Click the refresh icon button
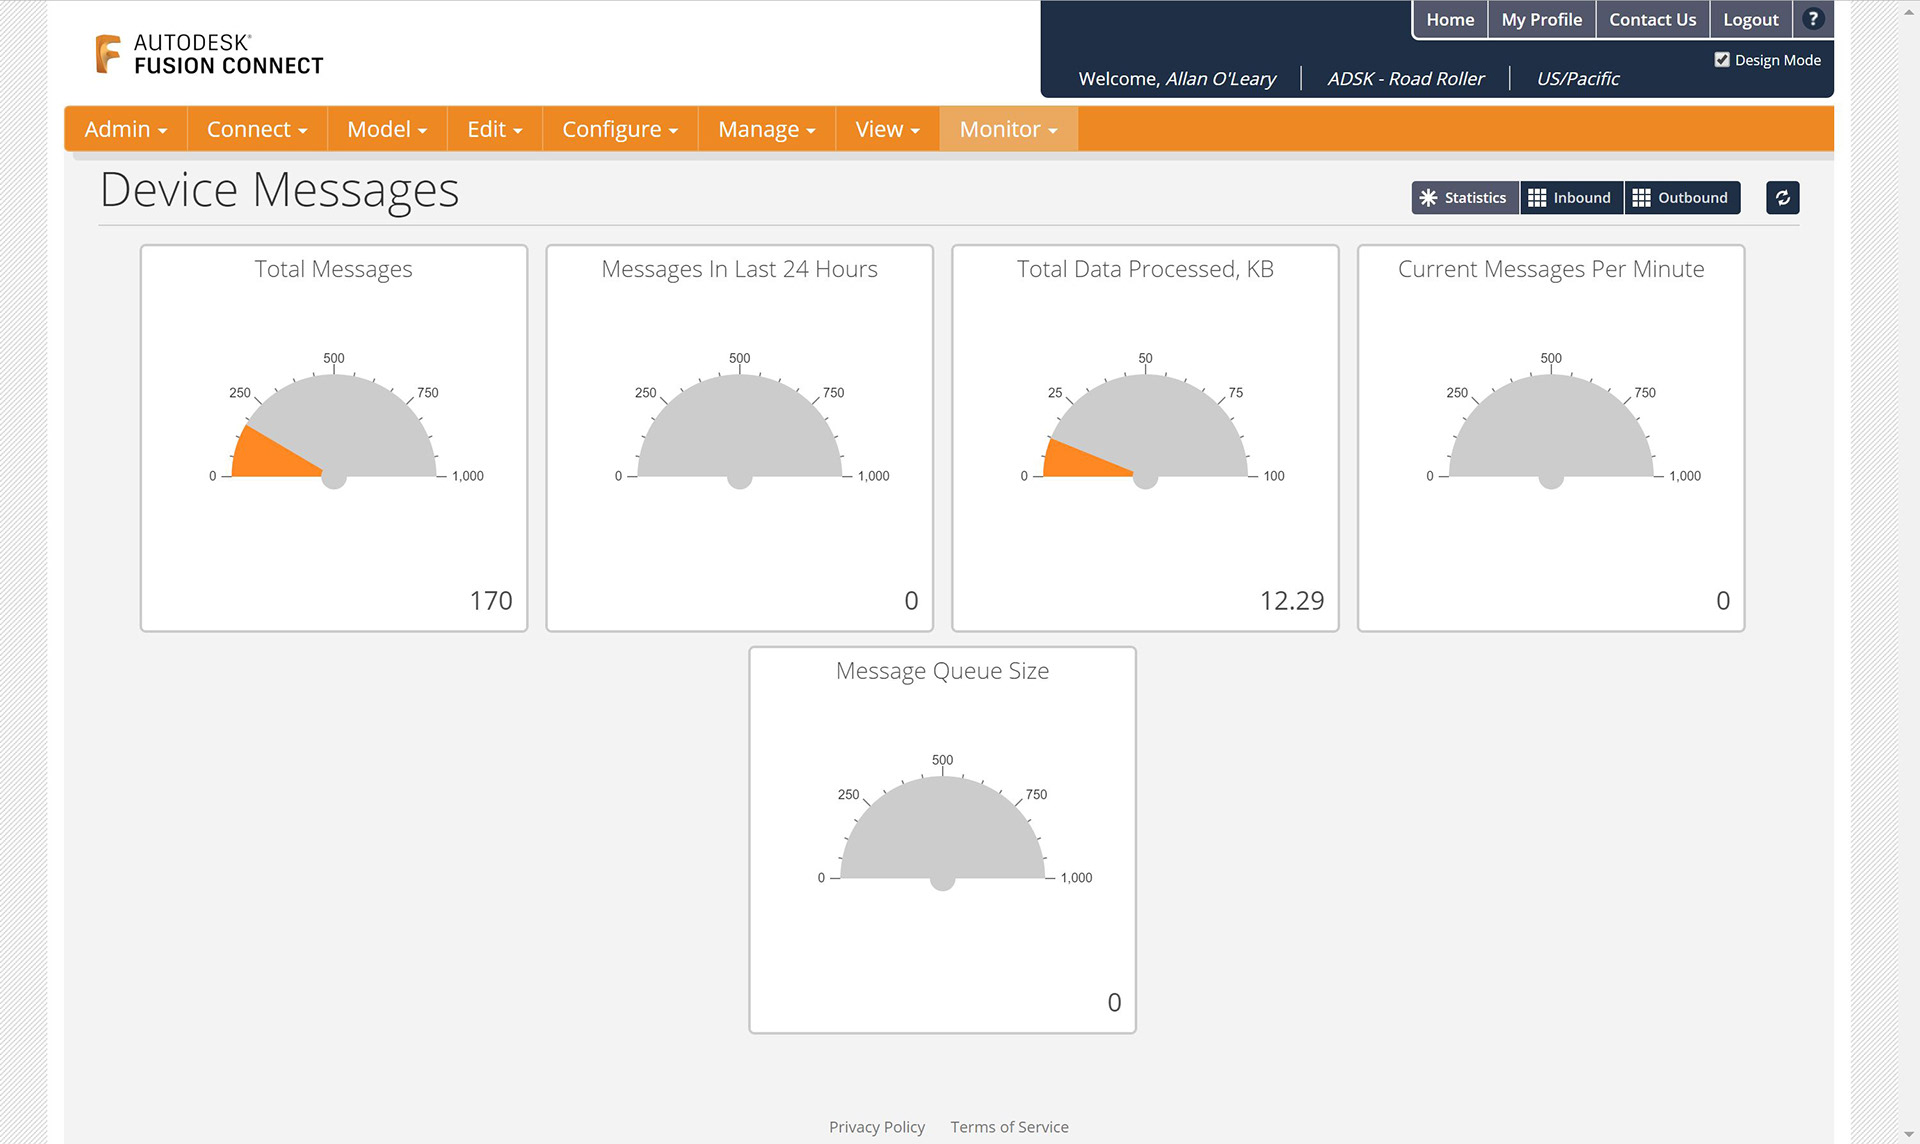Viewport: 1920px width, 1144px height. [1782, 198]
